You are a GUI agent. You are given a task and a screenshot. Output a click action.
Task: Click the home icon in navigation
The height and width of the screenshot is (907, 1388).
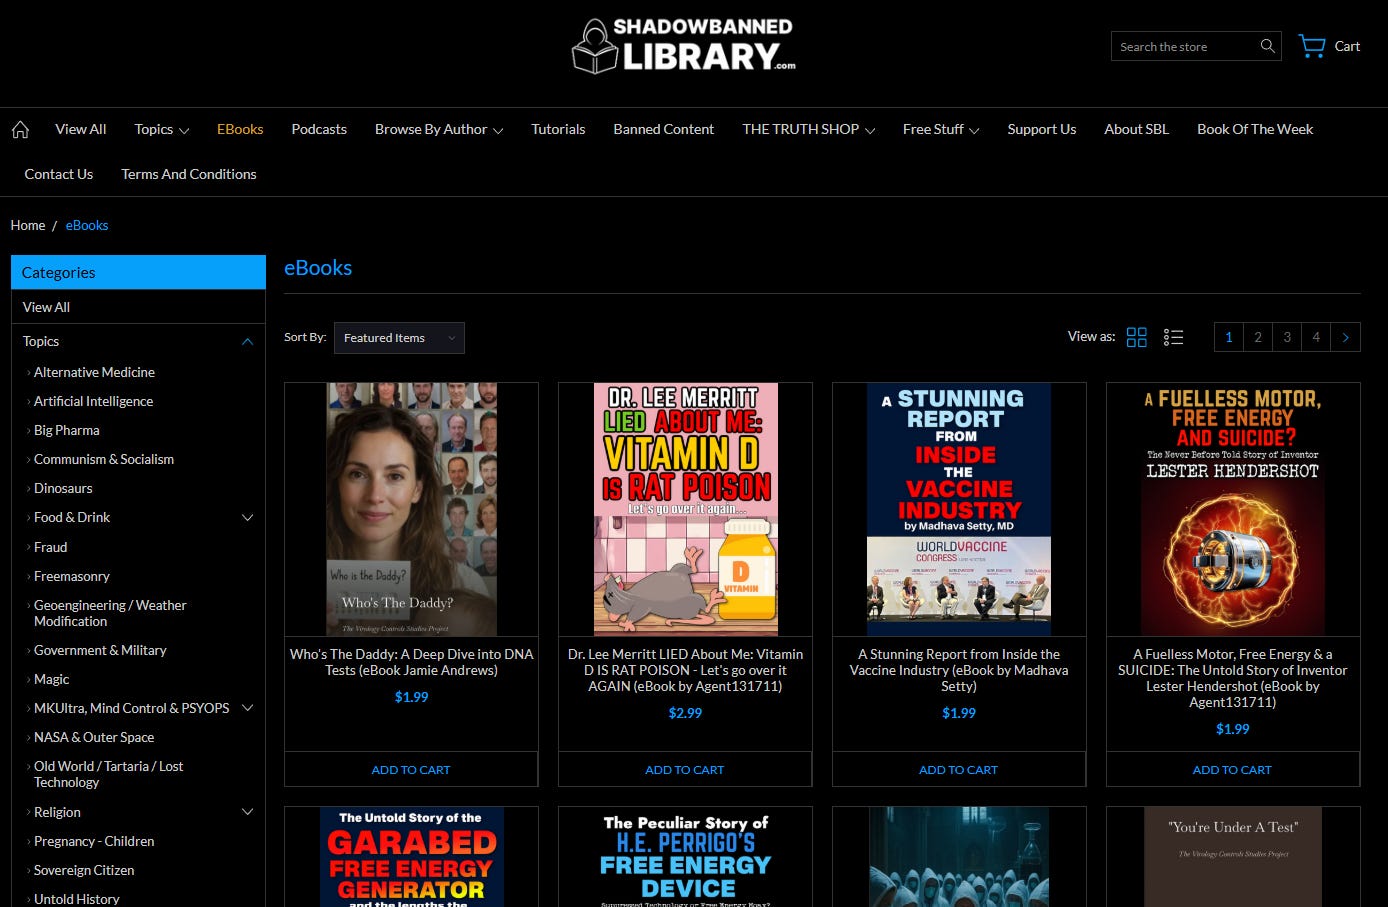(20, 129)
